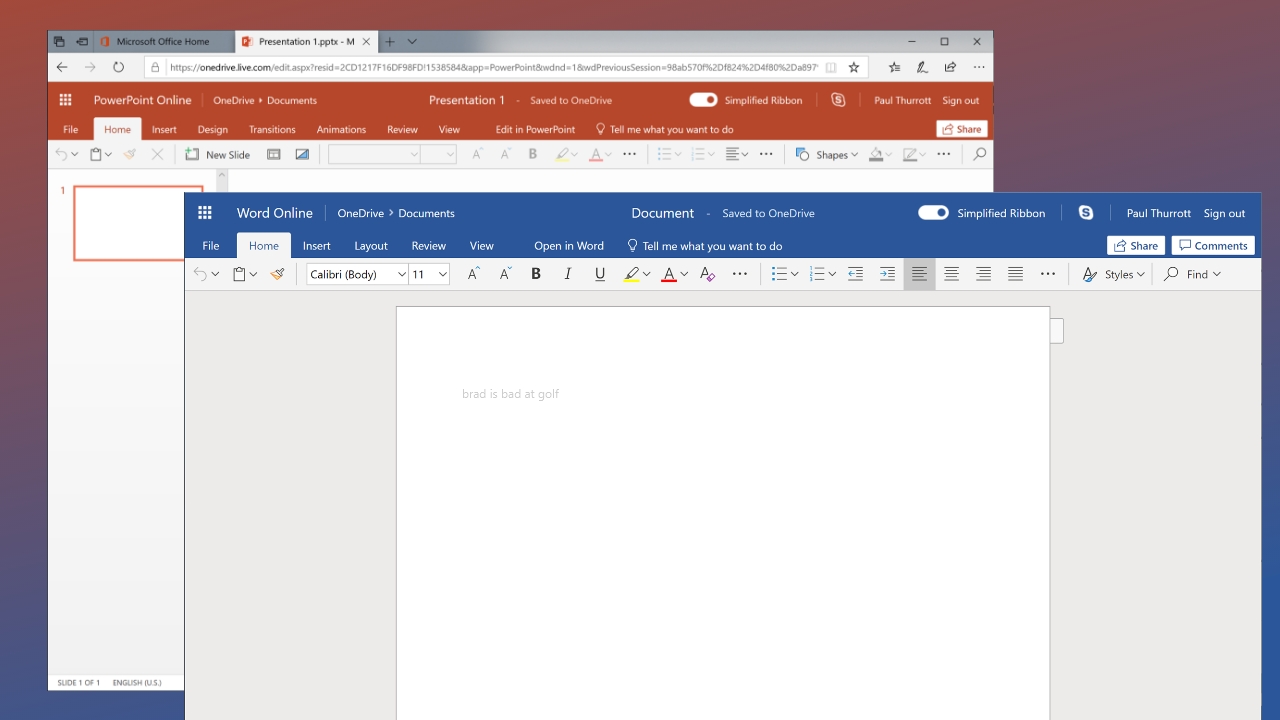The image size is (1280, 720).
Task: Open Styles dropdown in Word
Action: (x=1113, y=274)
